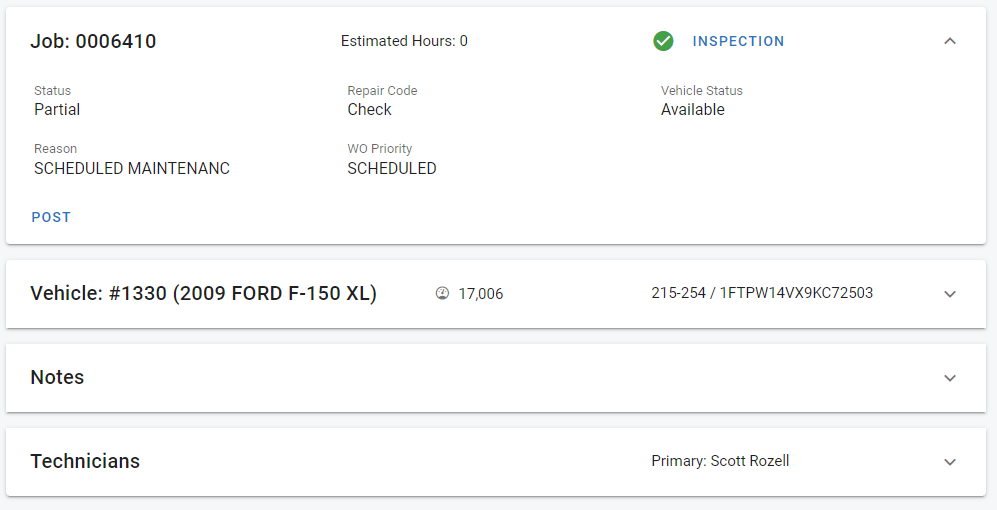This screenshot has width=997, height=510.
Task: Click the Repair Code value Check
Action: click(369, 110)
